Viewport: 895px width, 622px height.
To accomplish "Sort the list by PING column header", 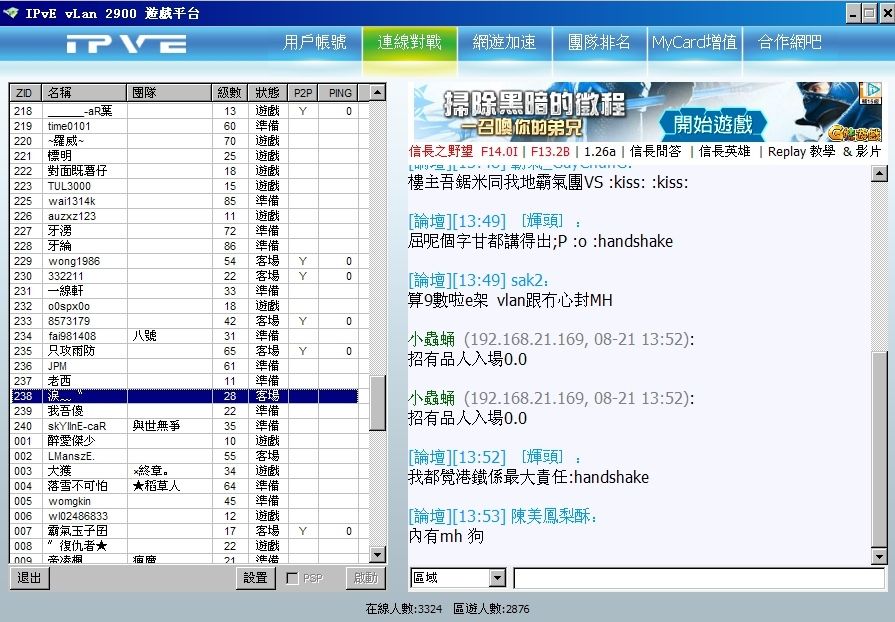I will 340,93.
